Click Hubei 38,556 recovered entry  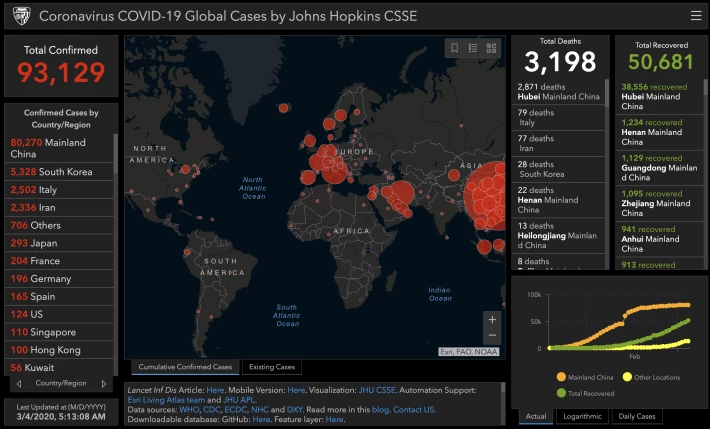tap(659, 96)
